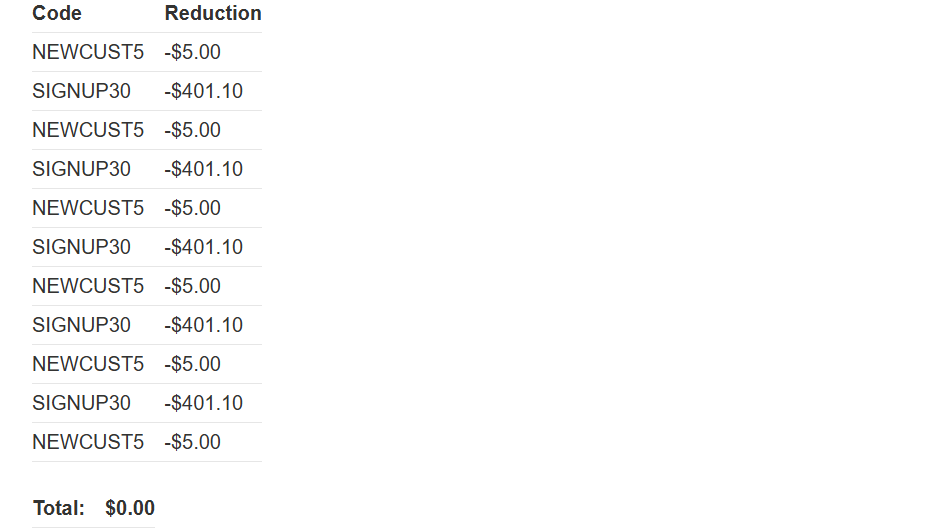Click the last SIGNUP30 code entry
929x532 pixels.
[81, 403]
